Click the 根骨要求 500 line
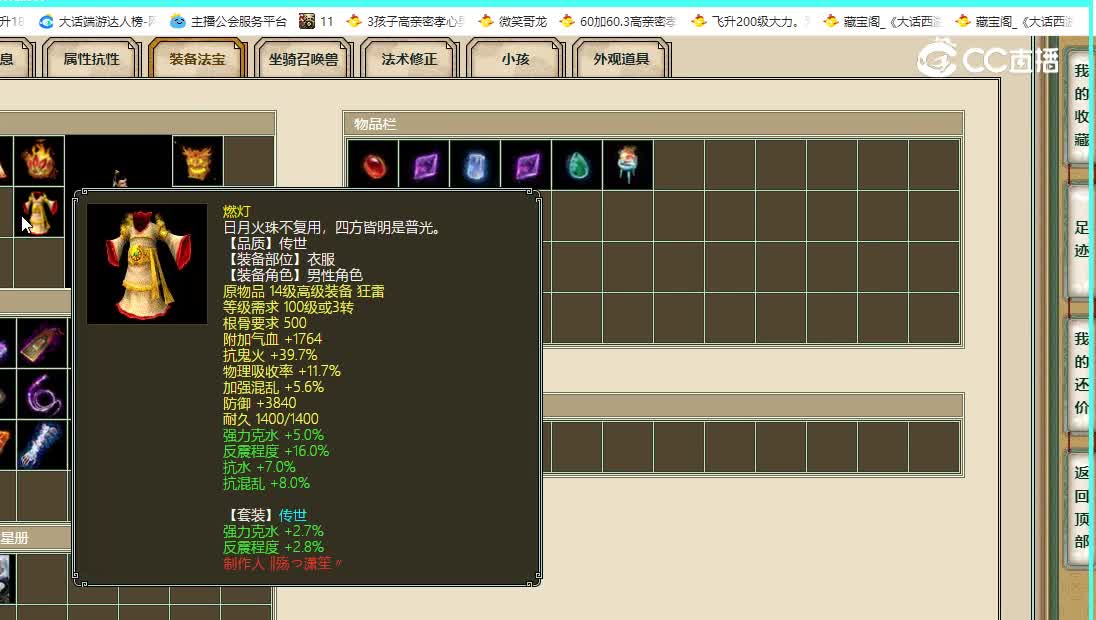Viewport: 1096px width, 620px height. (x=265, y=324)
